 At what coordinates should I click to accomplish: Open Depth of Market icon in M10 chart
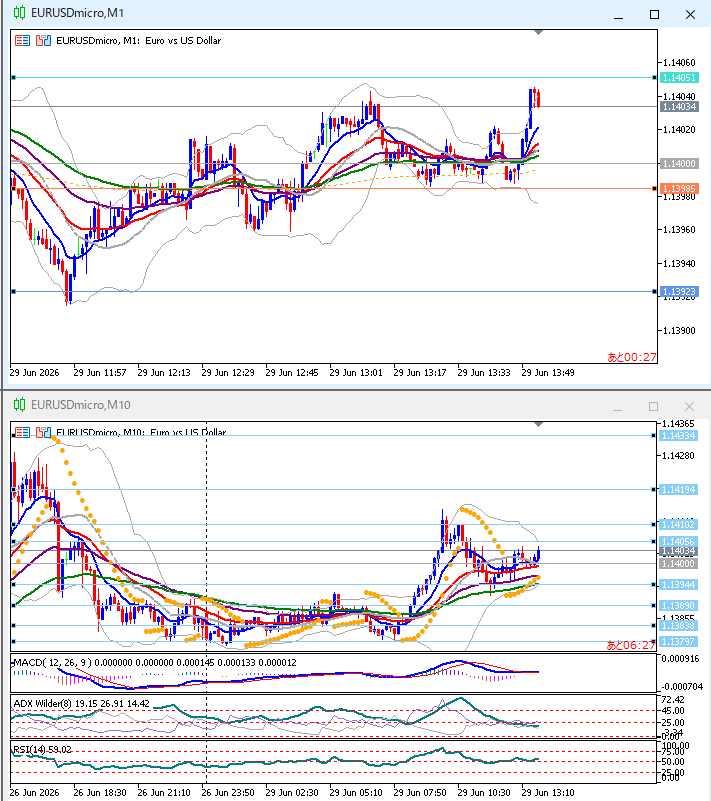pyautogui.click(x=43, y=433)
